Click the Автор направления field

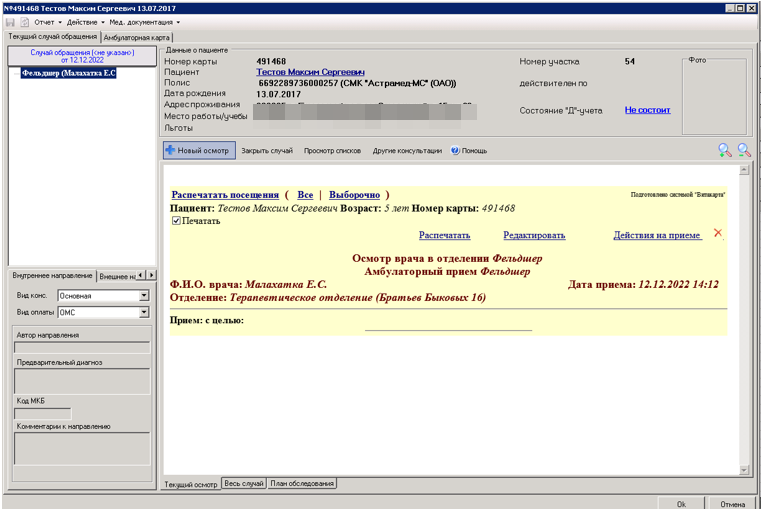pos(82,348)
